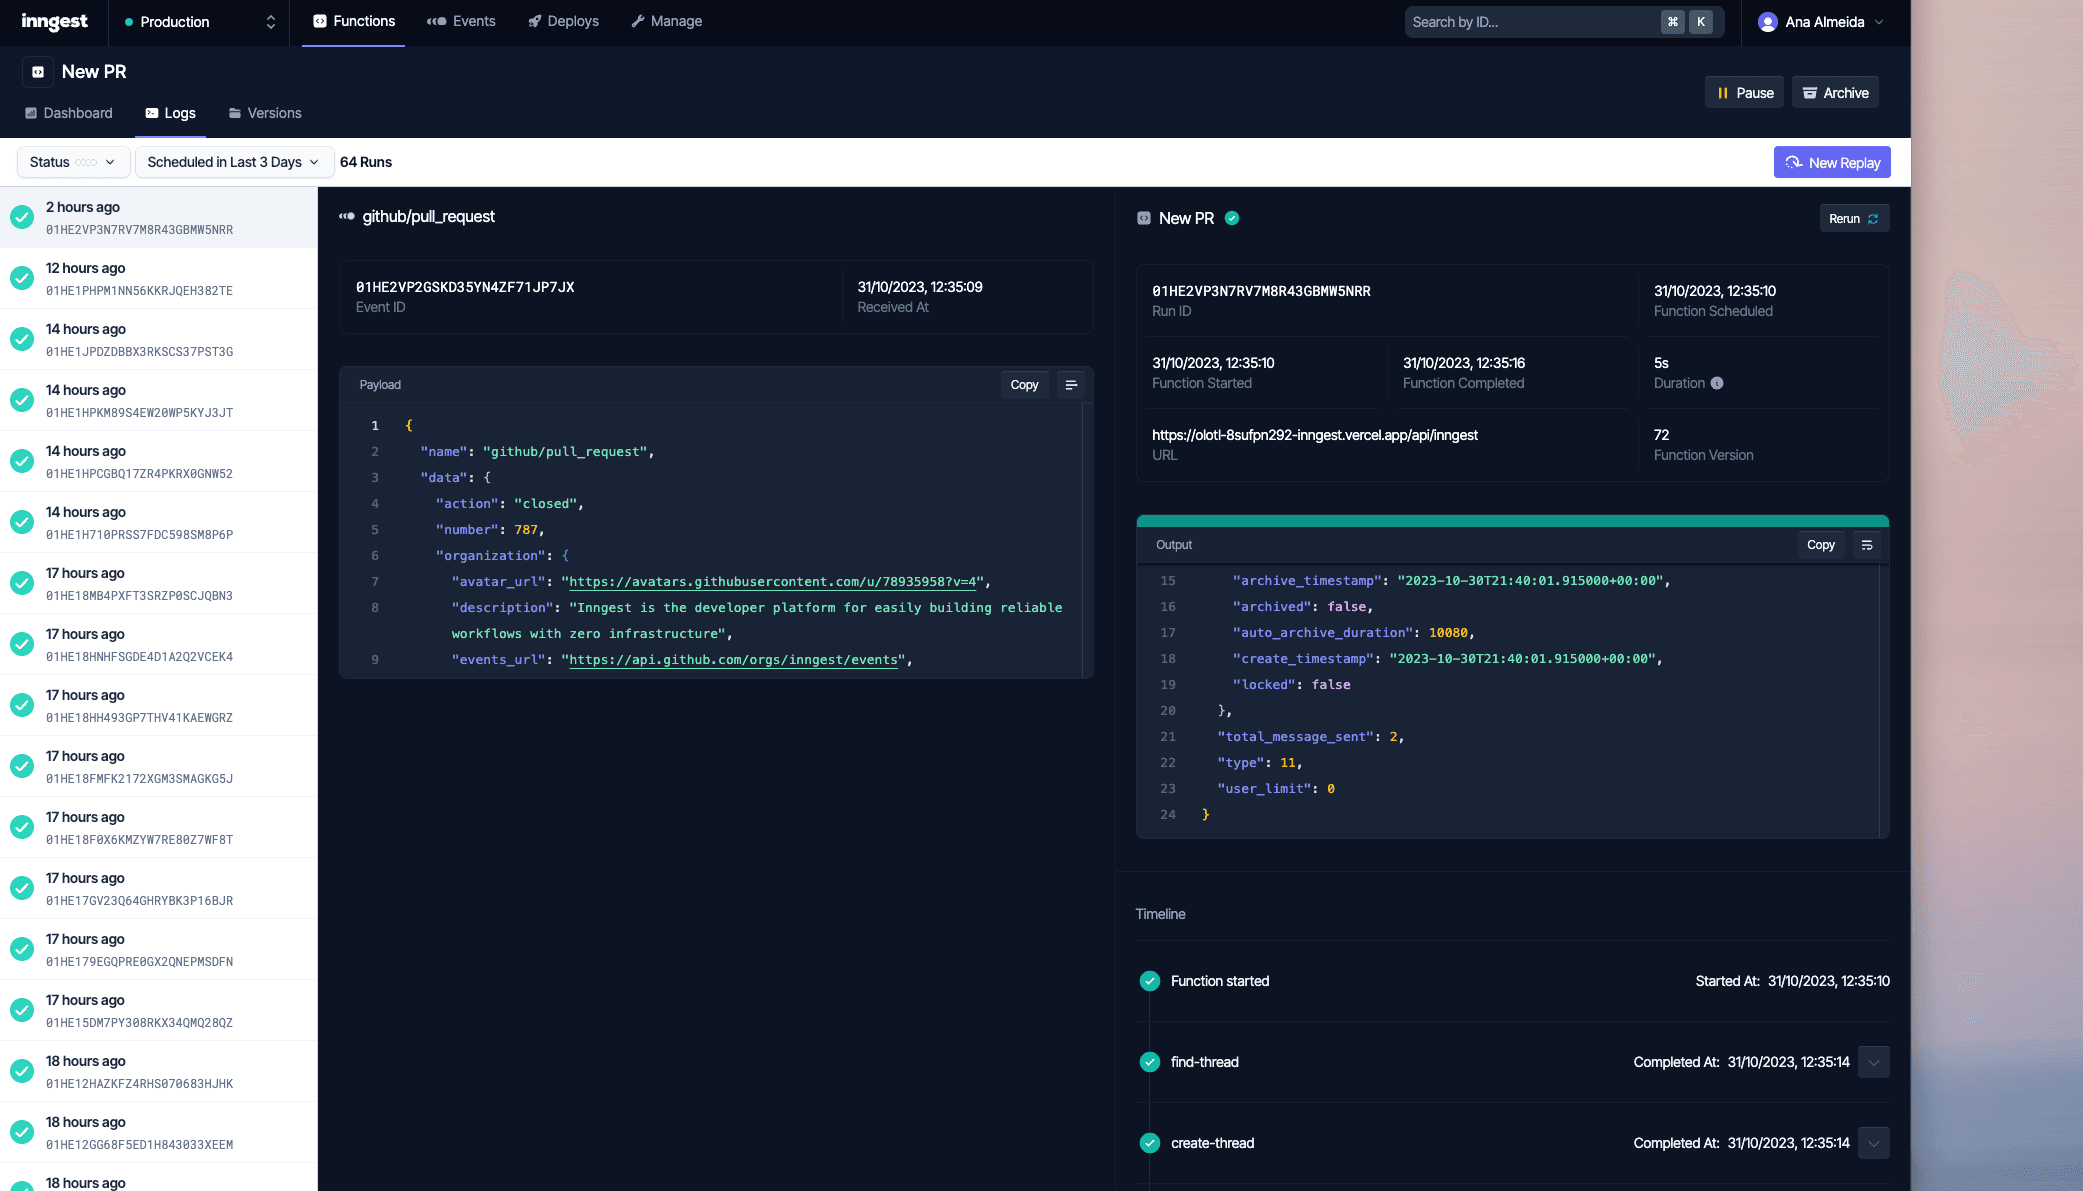Select the run from 12 hours ago
2083x1191 pixels.
(159, 279)
